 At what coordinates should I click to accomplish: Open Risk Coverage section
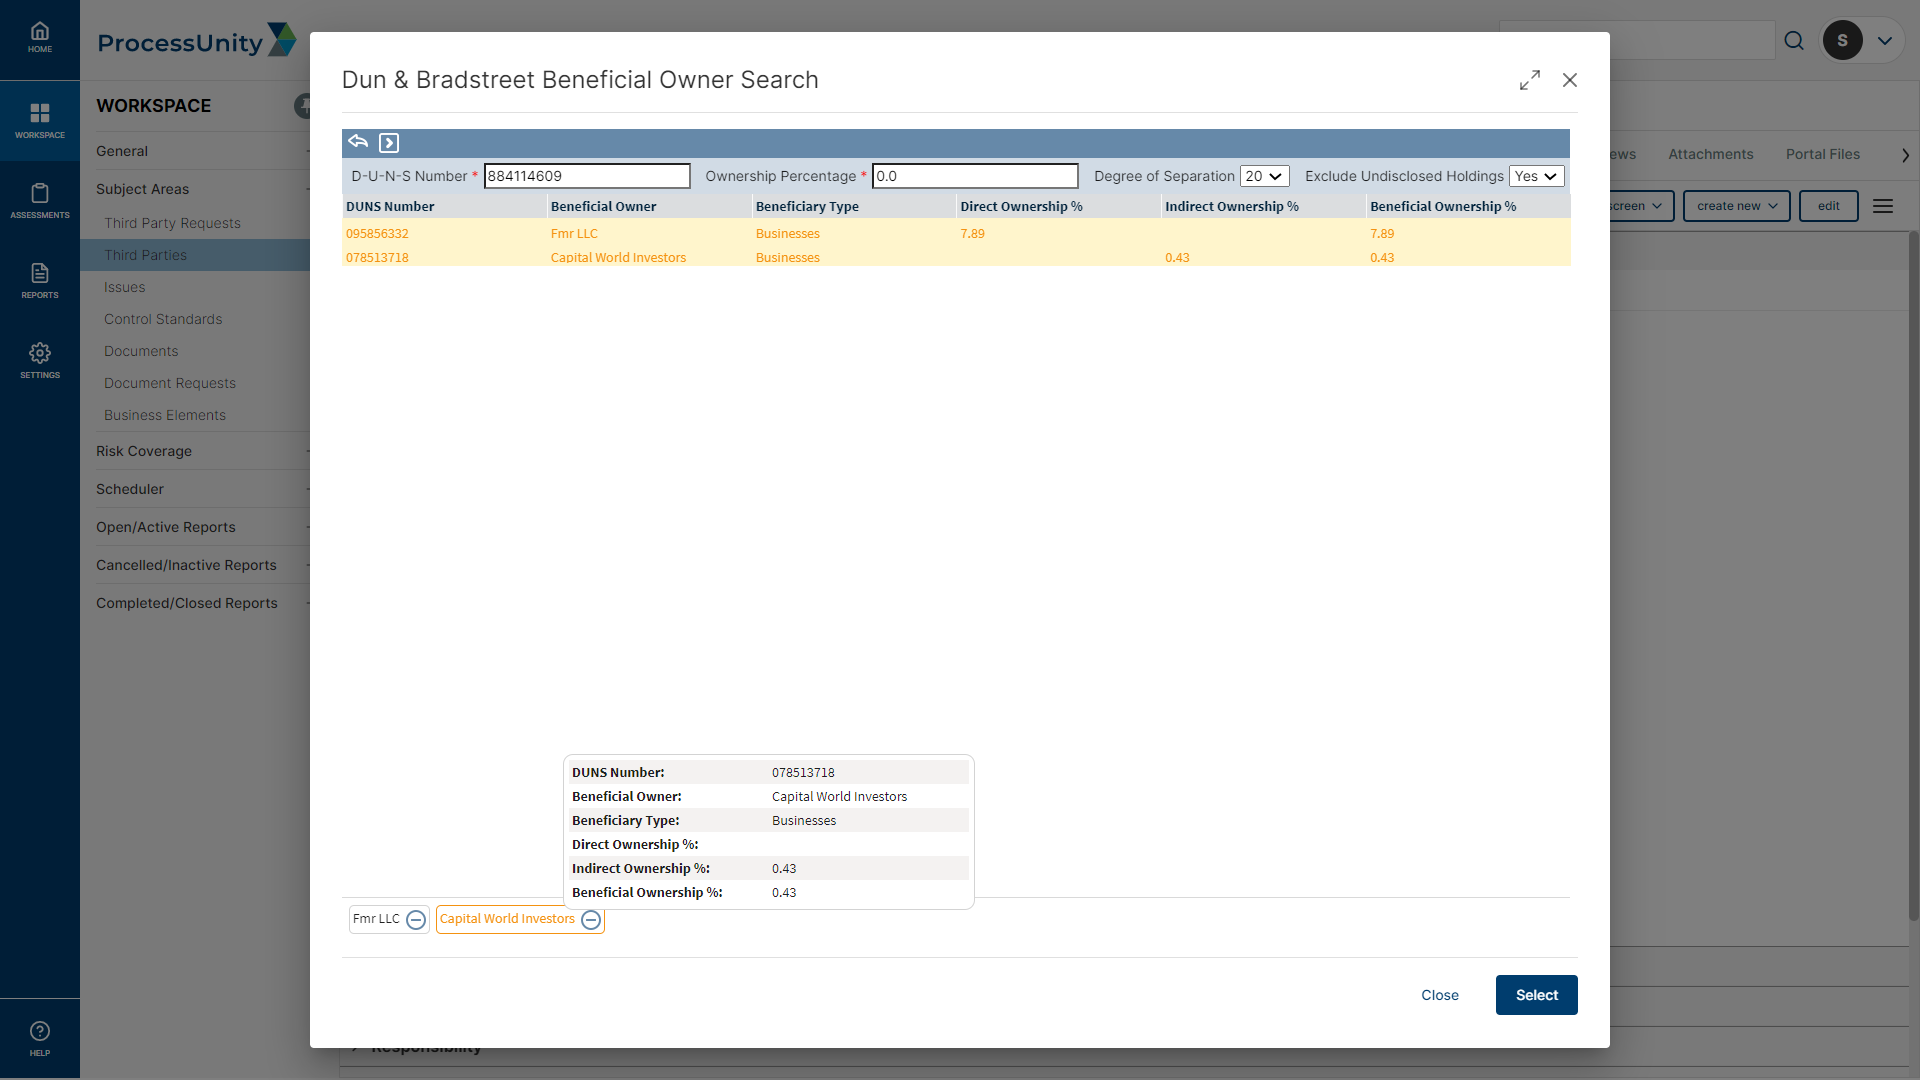pos(144,451)
